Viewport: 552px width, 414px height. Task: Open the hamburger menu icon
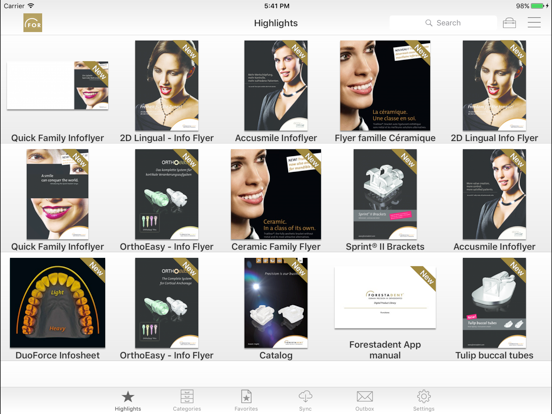(534, 23)
